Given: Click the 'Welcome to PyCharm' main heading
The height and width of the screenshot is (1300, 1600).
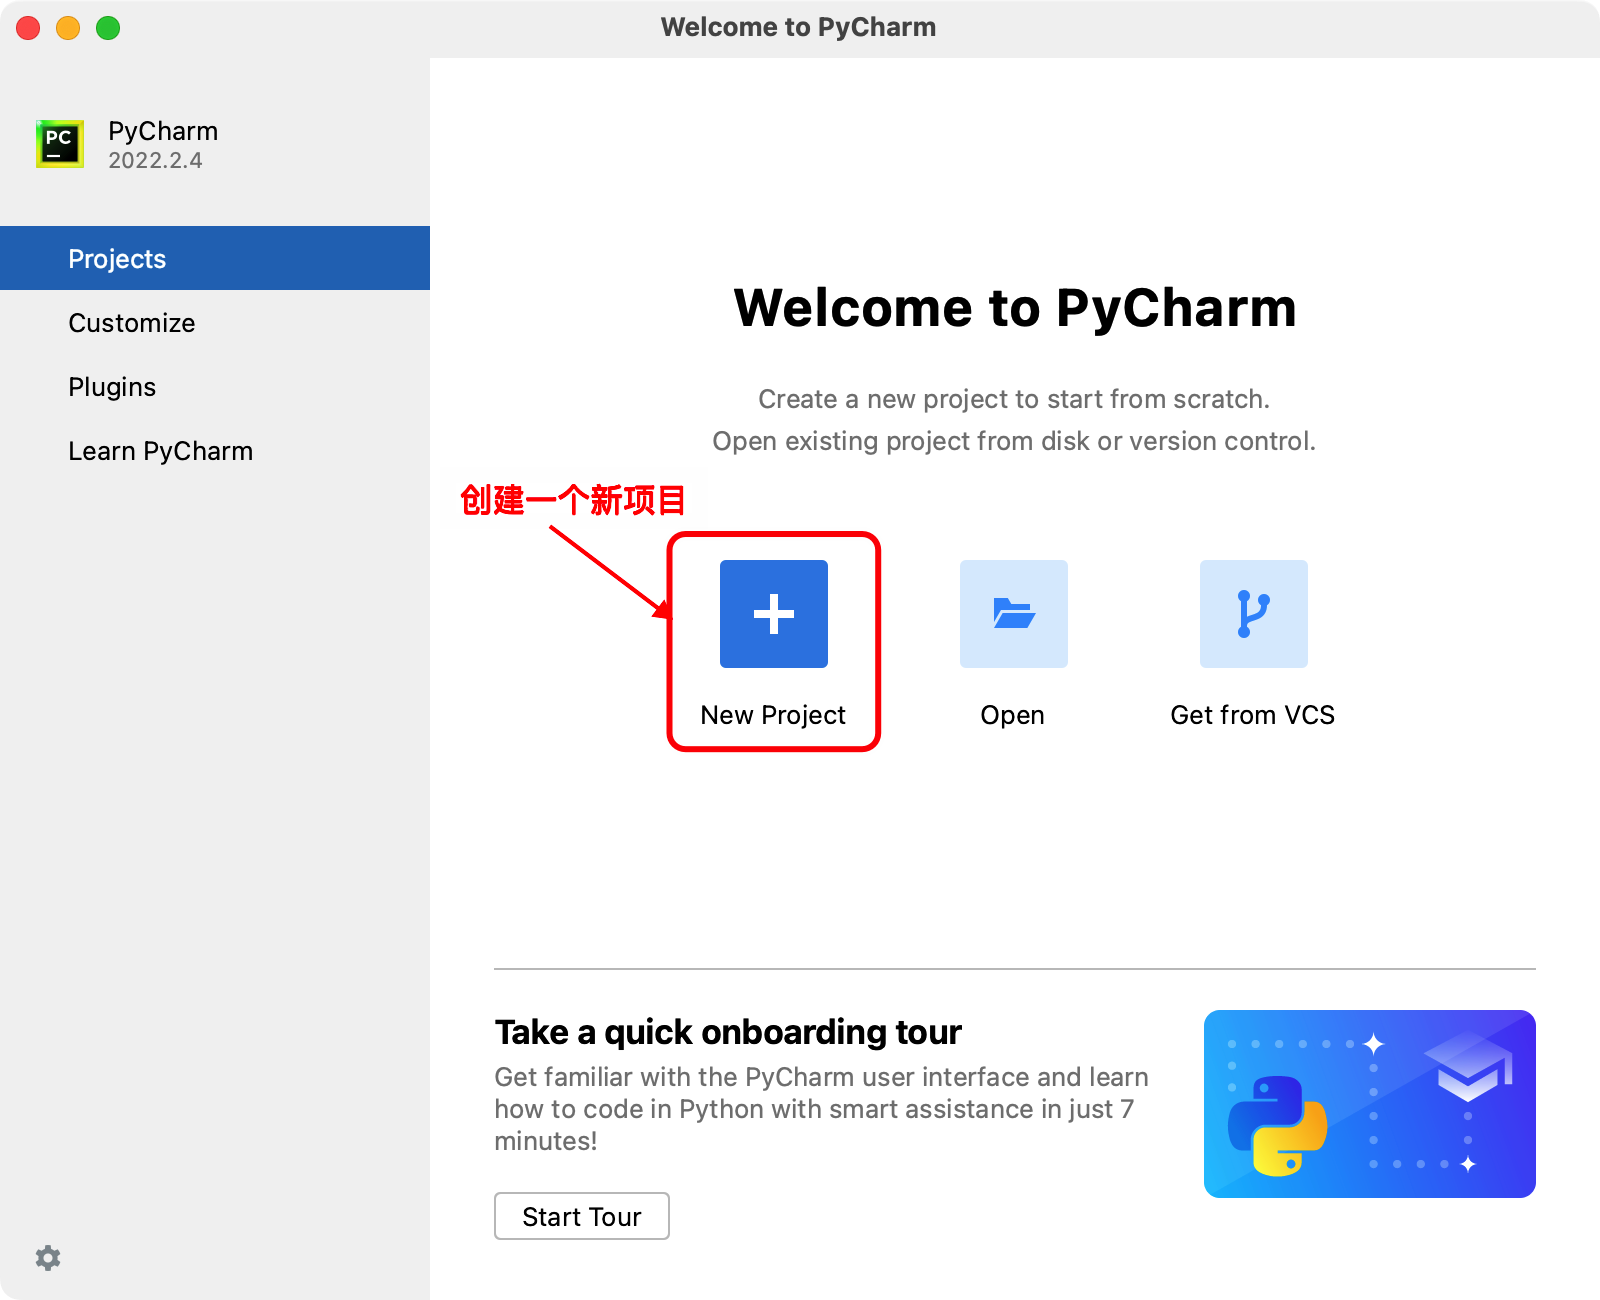Looking at the screenshot, I should tap(1014, 307).
